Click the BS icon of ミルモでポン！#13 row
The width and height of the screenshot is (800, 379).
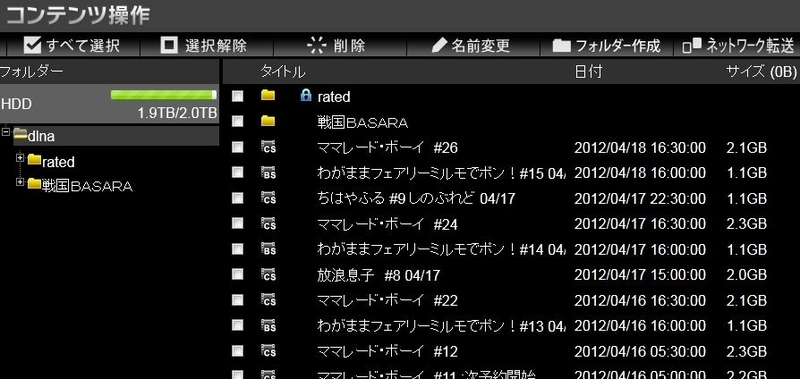pyautogui.click(x=268, y=325)
